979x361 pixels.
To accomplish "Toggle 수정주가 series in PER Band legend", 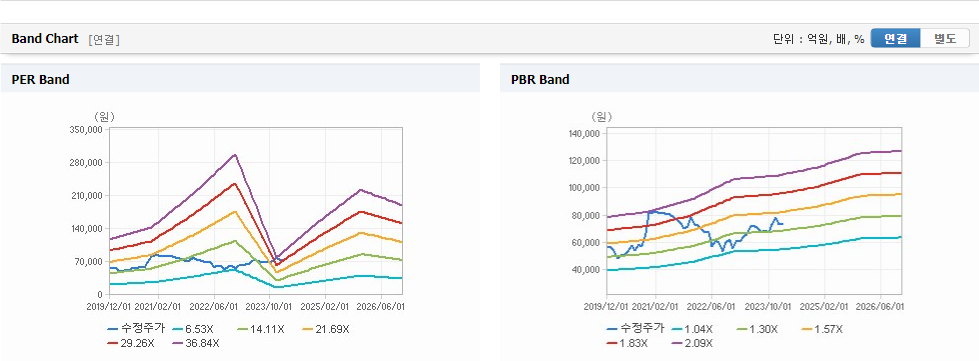I will click(136, 329).
